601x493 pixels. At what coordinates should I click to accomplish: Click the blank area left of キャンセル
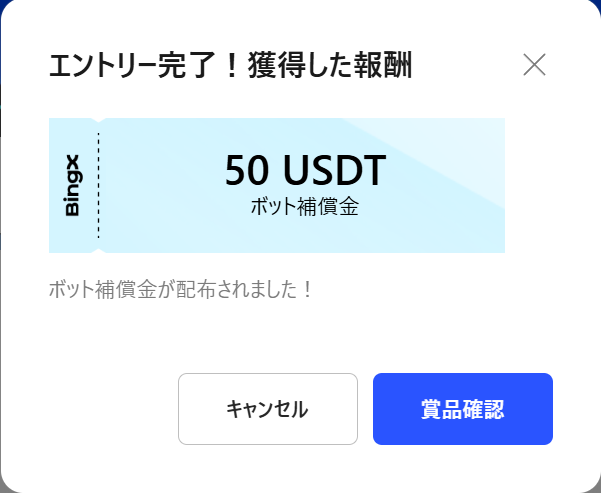coord(113,409)
